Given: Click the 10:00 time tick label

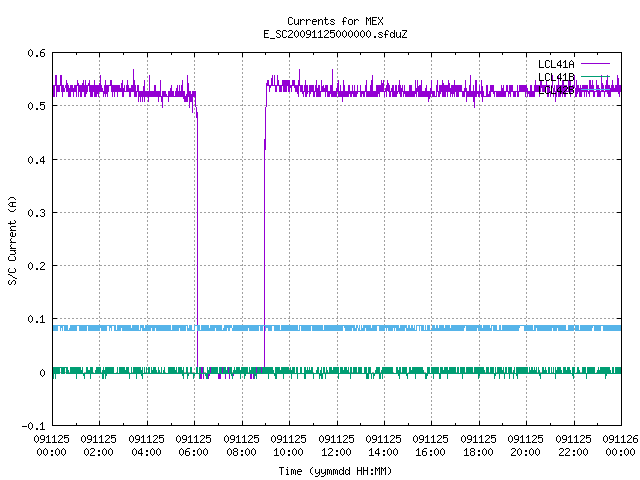Looking at the screenshot, I should pyautogui.click(x=288, y=452).
